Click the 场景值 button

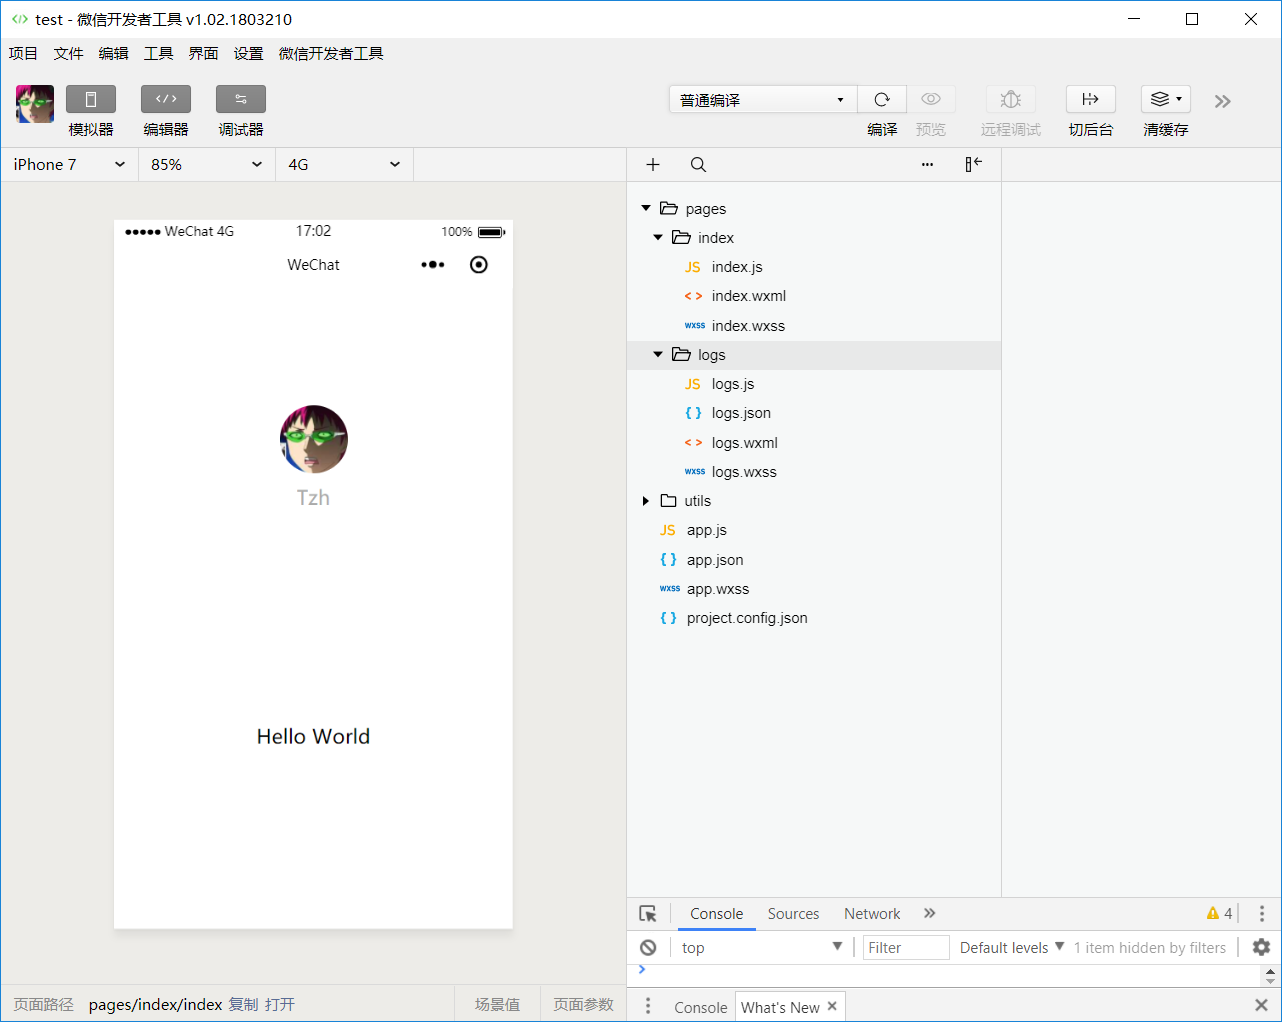497,1004
